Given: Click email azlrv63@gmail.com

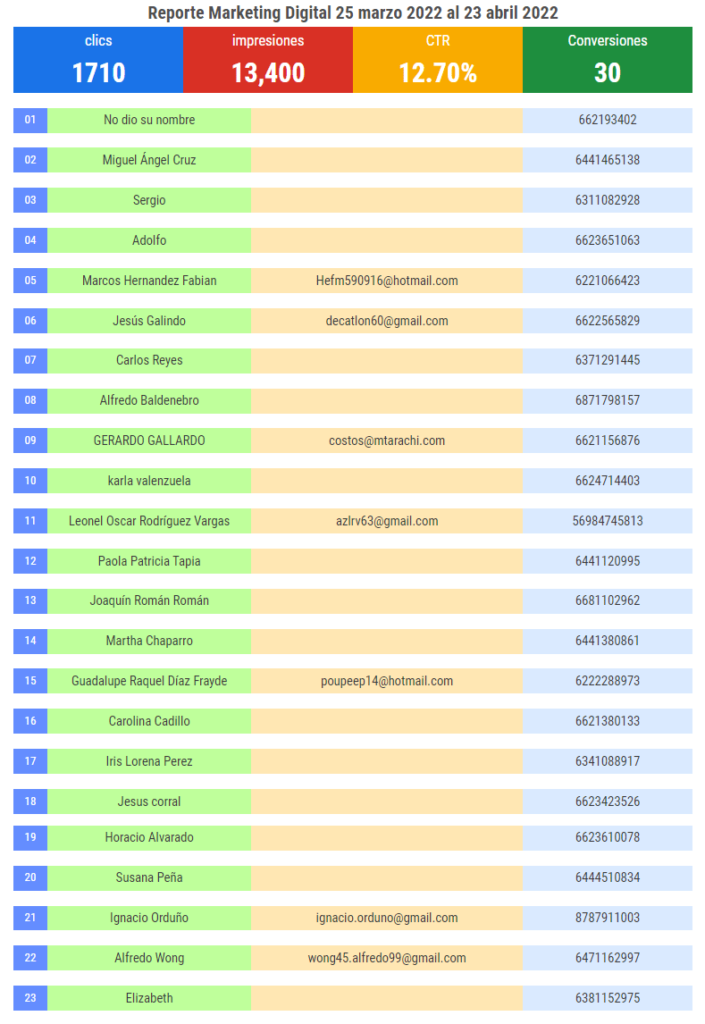Looking at the screenshot, I should [x=387, y=521].
